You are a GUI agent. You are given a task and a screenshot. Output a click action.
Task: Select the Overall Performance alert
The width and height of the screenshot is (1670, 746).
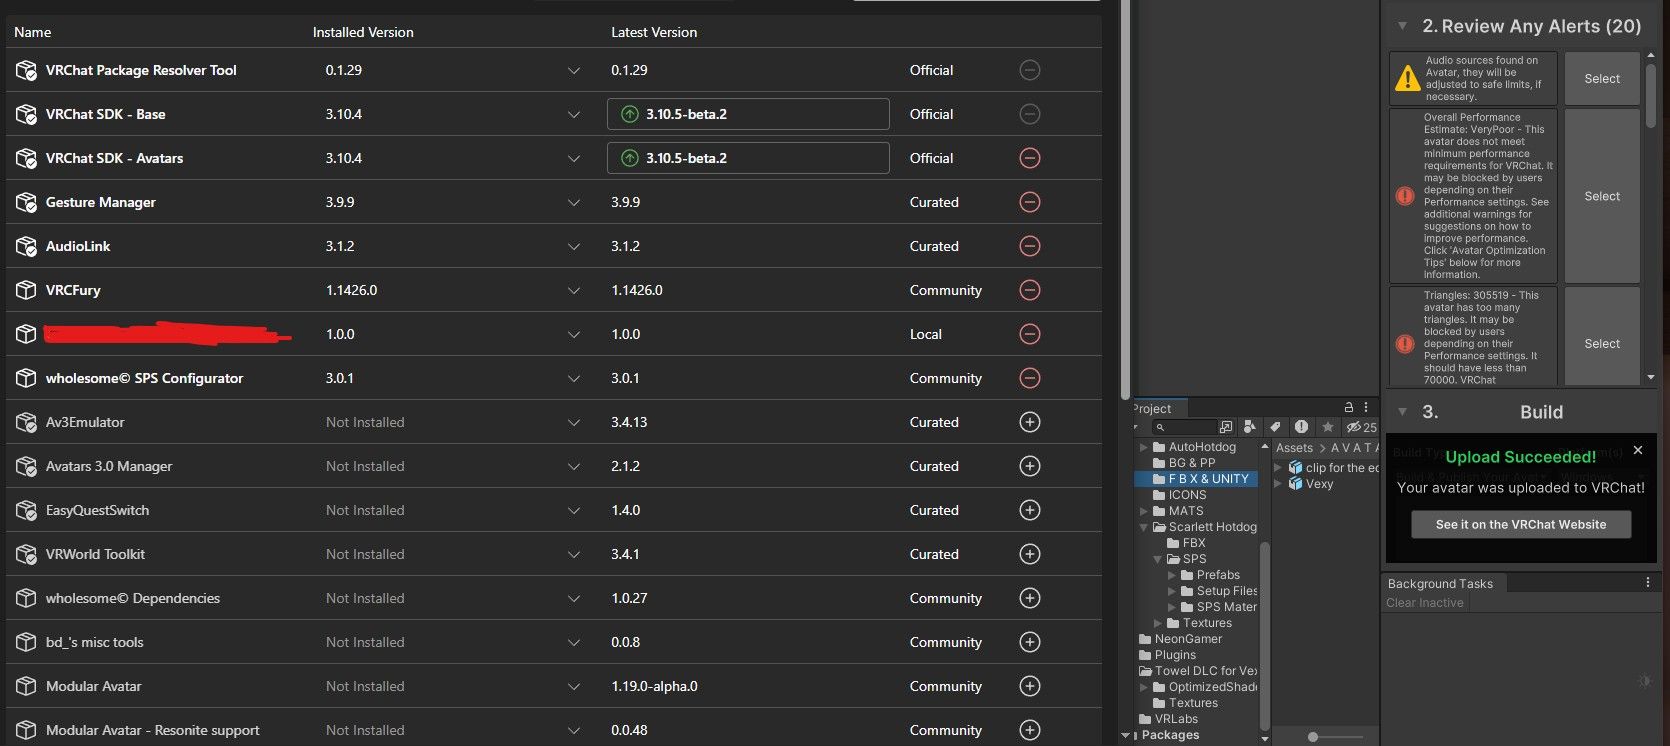[x=1602, y=196]
